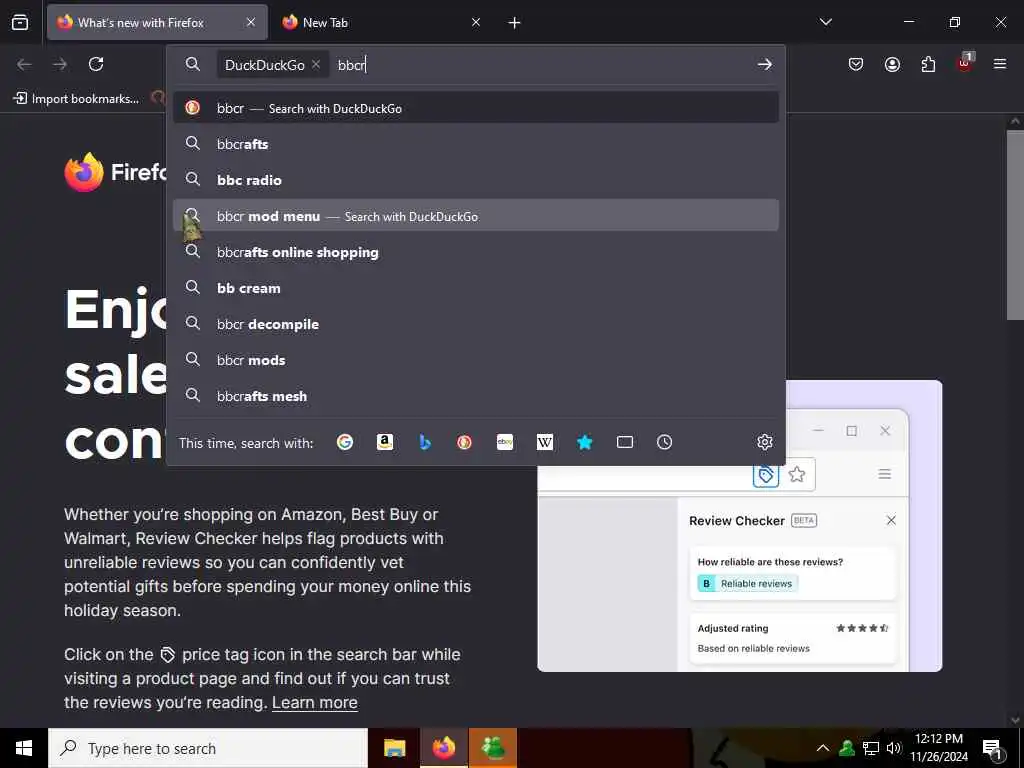
Task: Close the What's new with Firefox tab
Action: pyautogui.click(x=251, y=22)
